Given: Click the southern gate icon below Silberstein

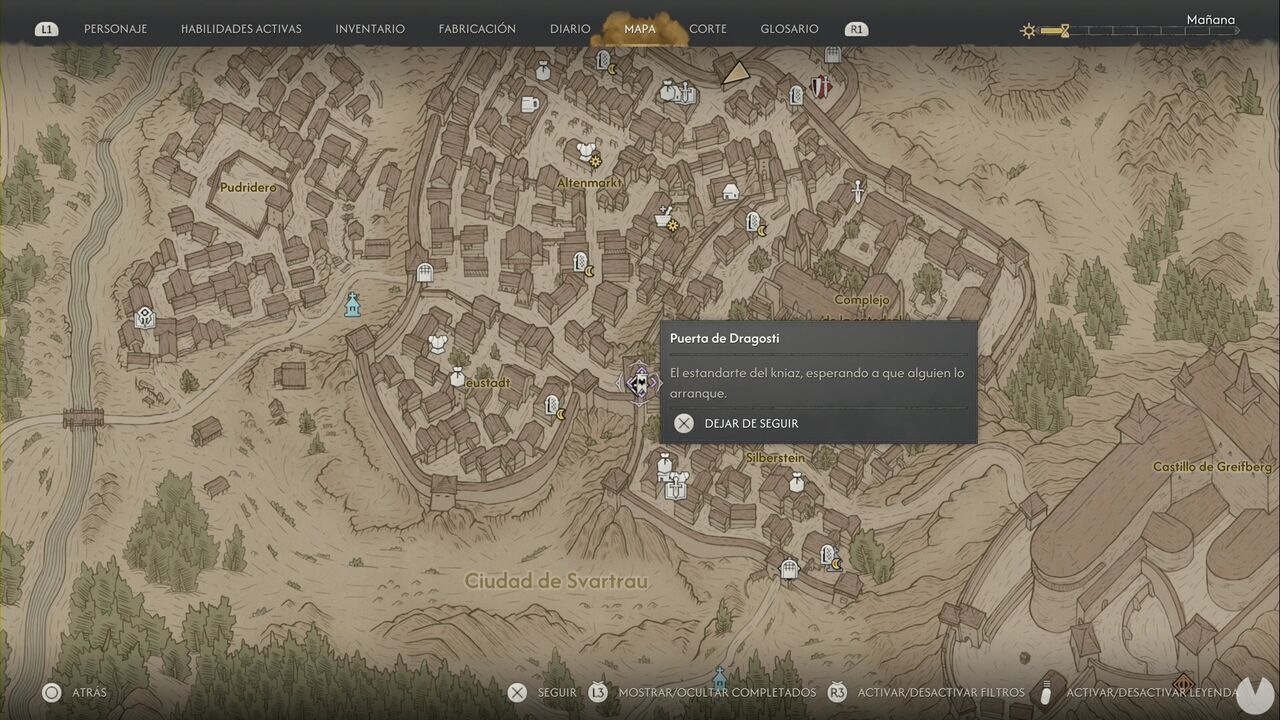Looking at the screenshot, I should 789,569.
